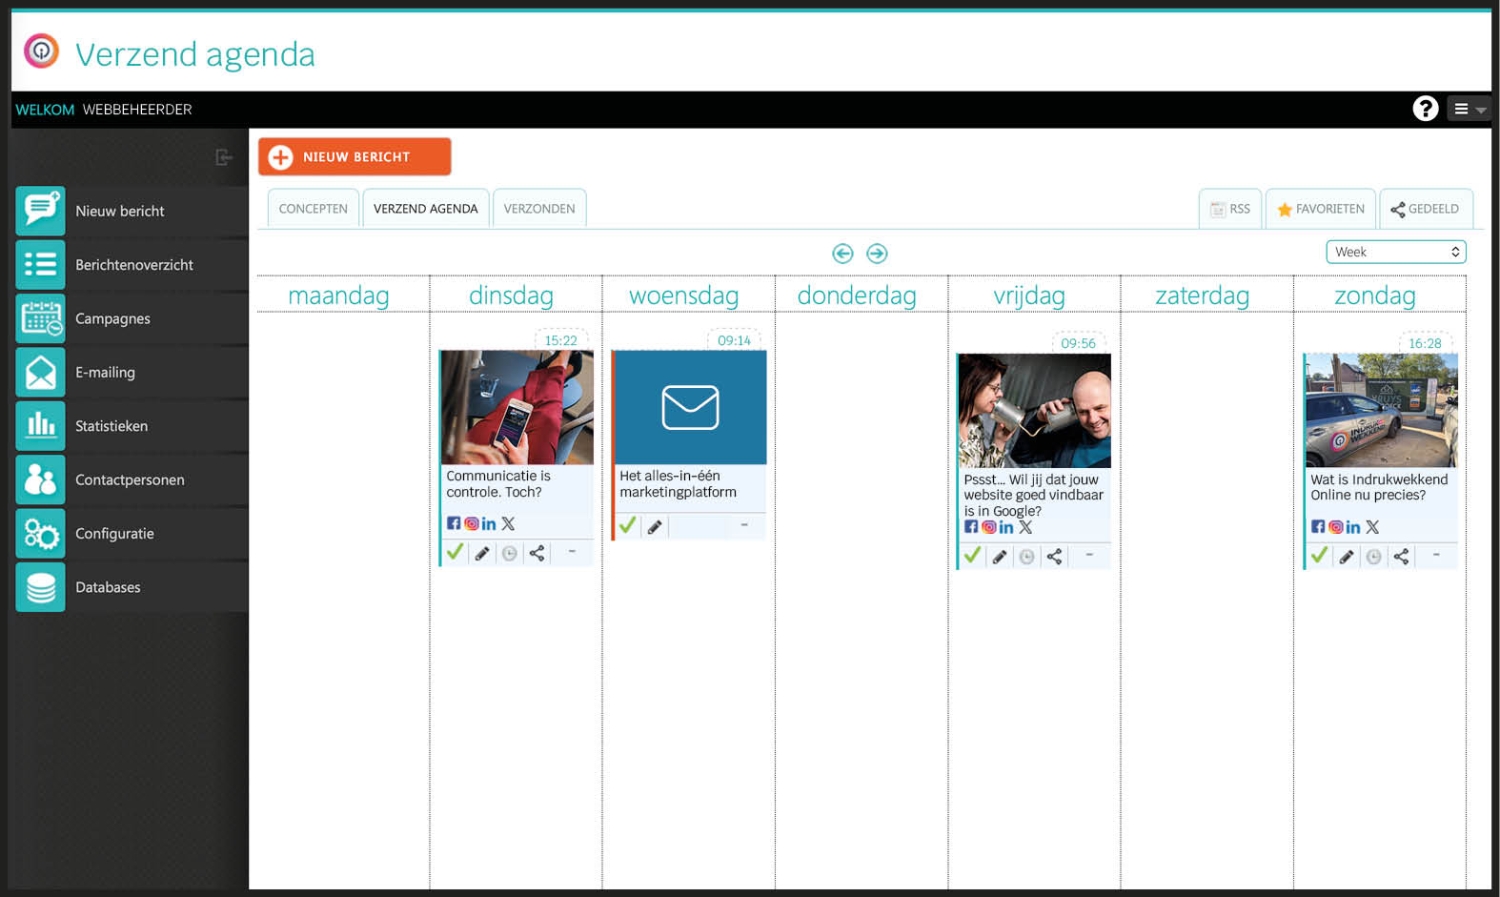The width and height of the screenshot is (1500, 897).
Task: Go to next week with right arrow
Action: [x=877, y=254]
